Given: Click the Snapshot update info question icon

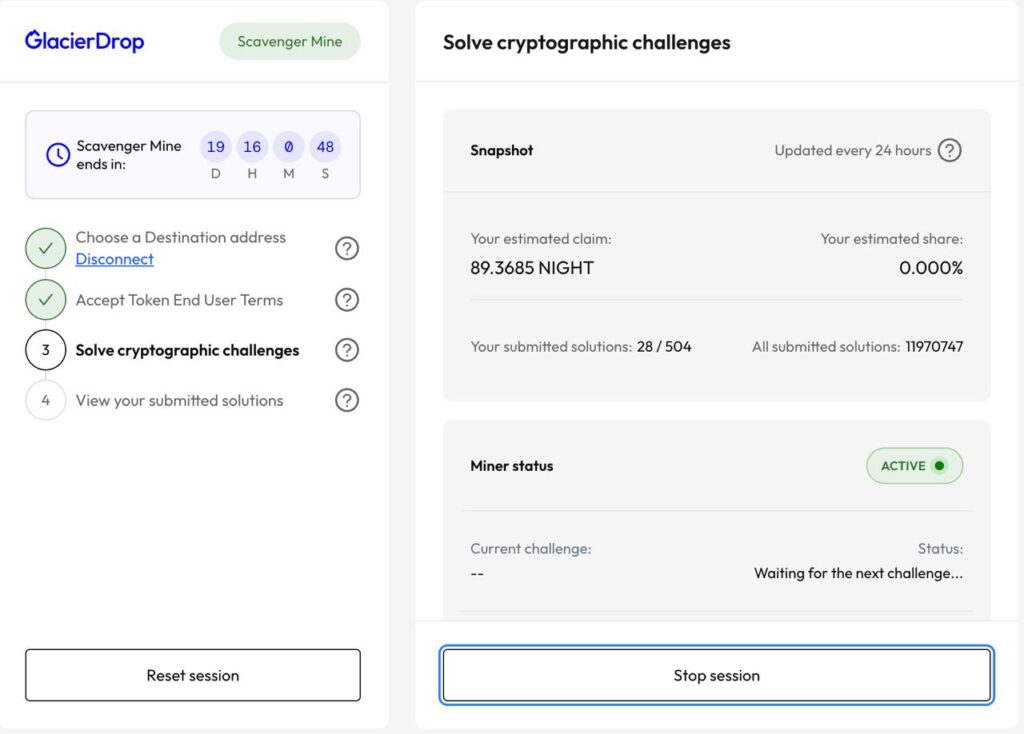Looking at the screenshot, I should tap(950, 151).
